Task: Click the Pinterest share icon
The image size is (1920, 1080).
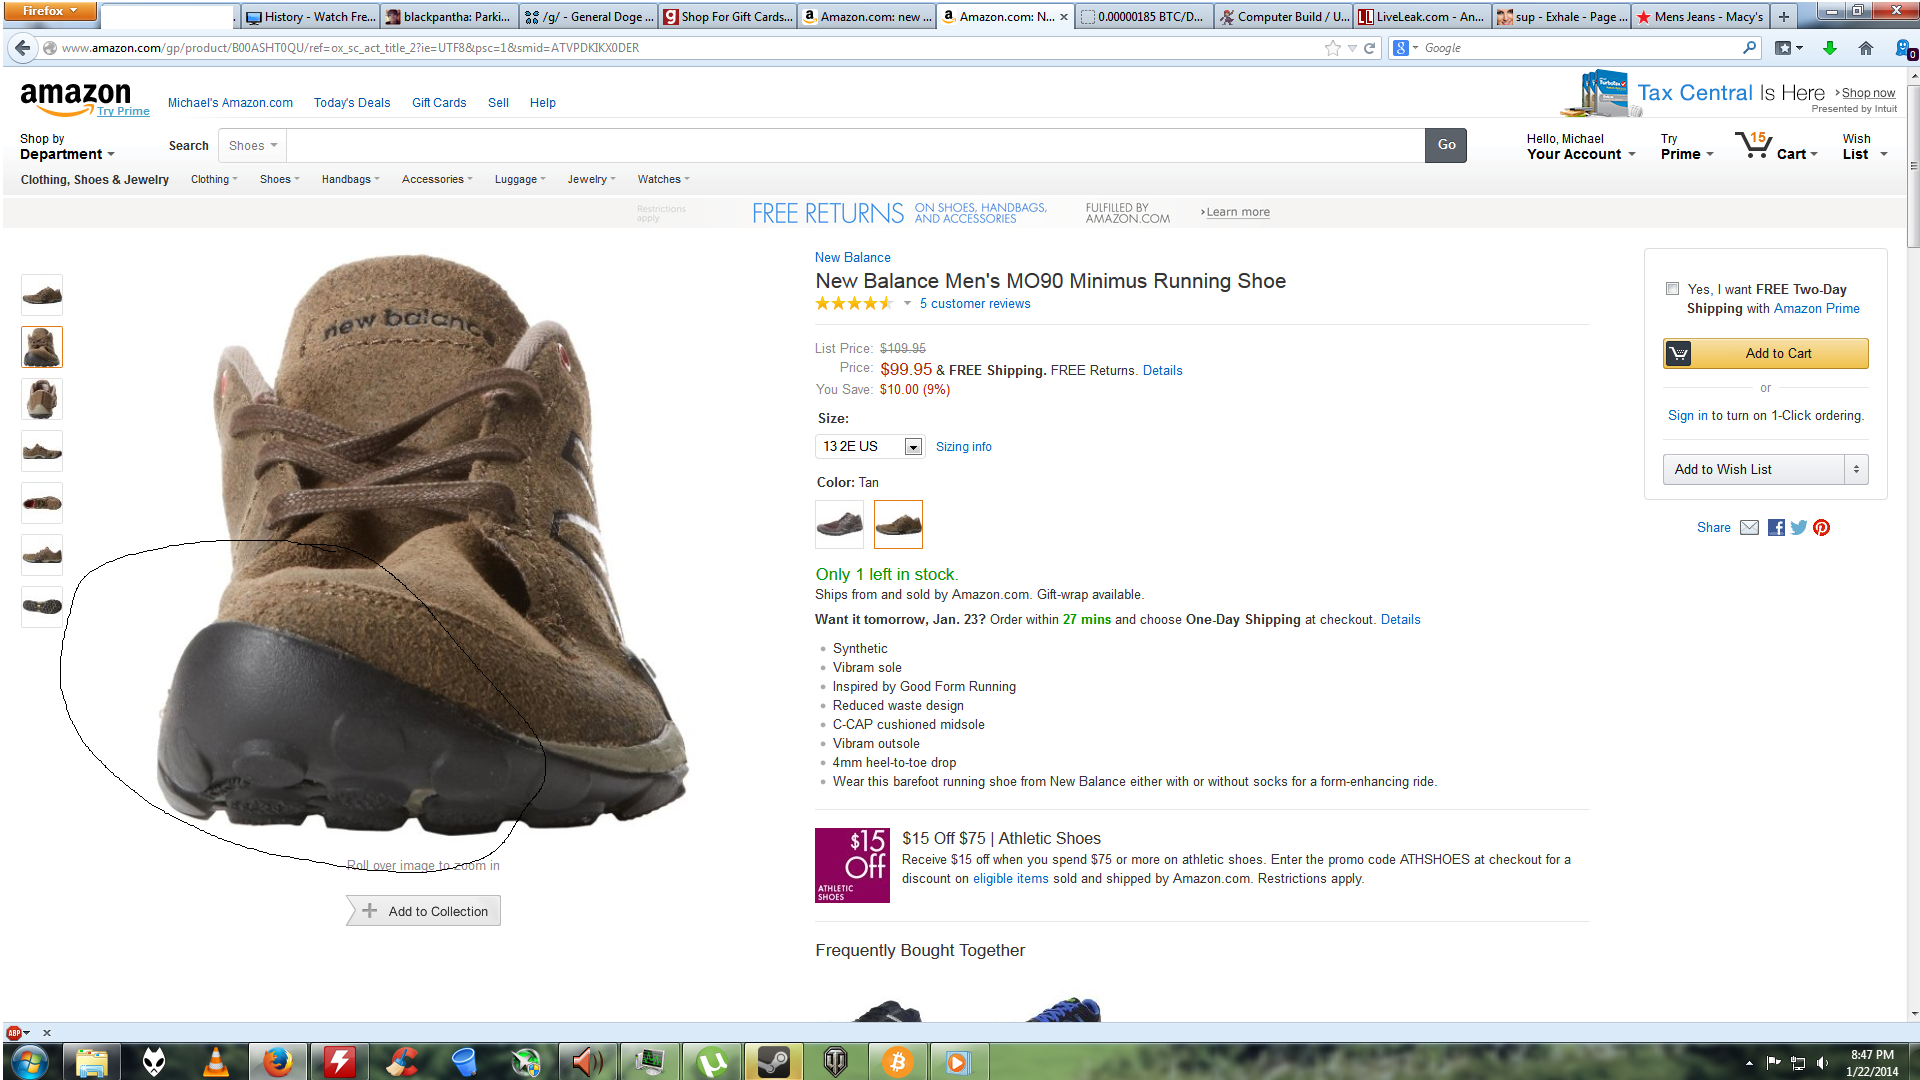Action: point(1821,528)
